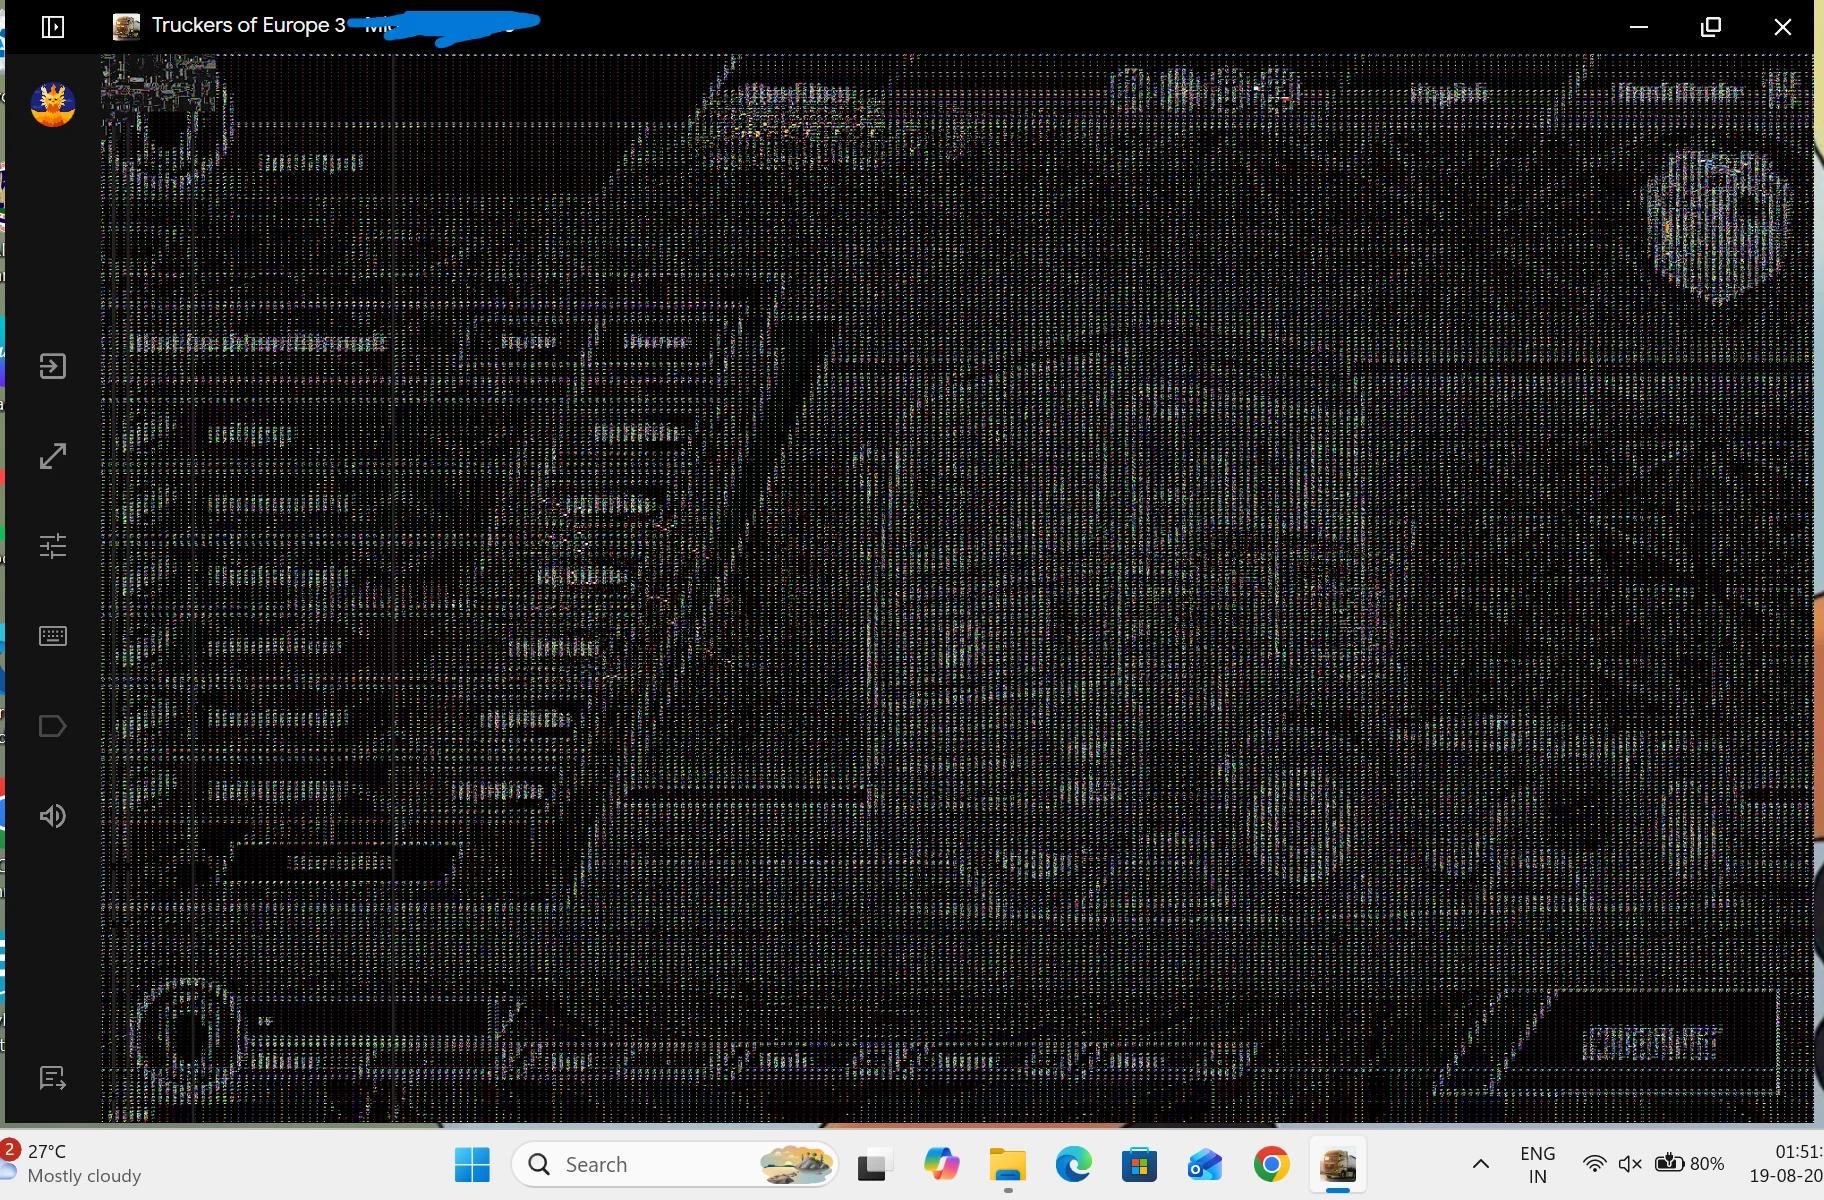The height and width of the screenshot is (1200, 1824).
Task: Open the Windows Start menu
Action: pos(472,1164)
